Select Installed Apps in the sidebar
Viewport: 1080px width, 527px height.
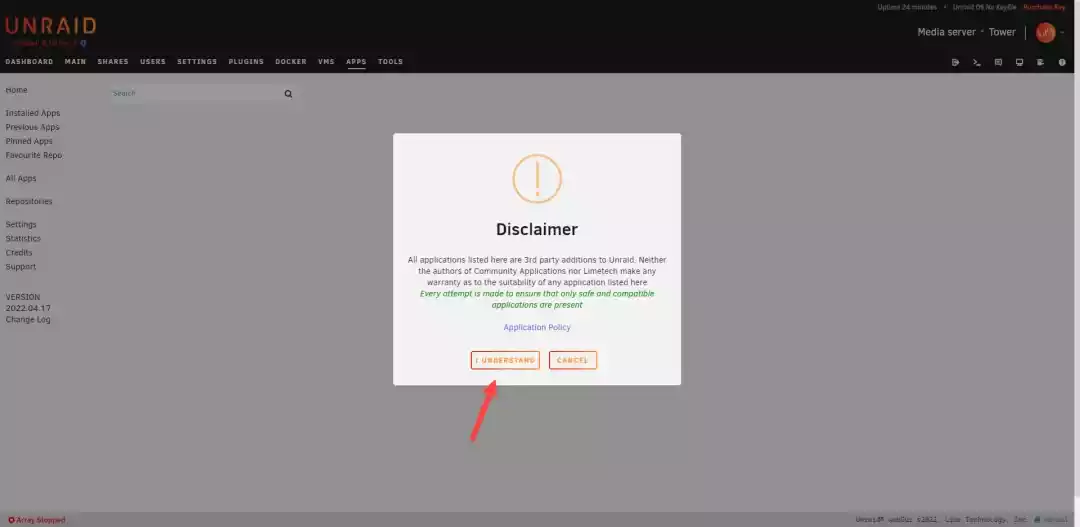pos(33,113)
